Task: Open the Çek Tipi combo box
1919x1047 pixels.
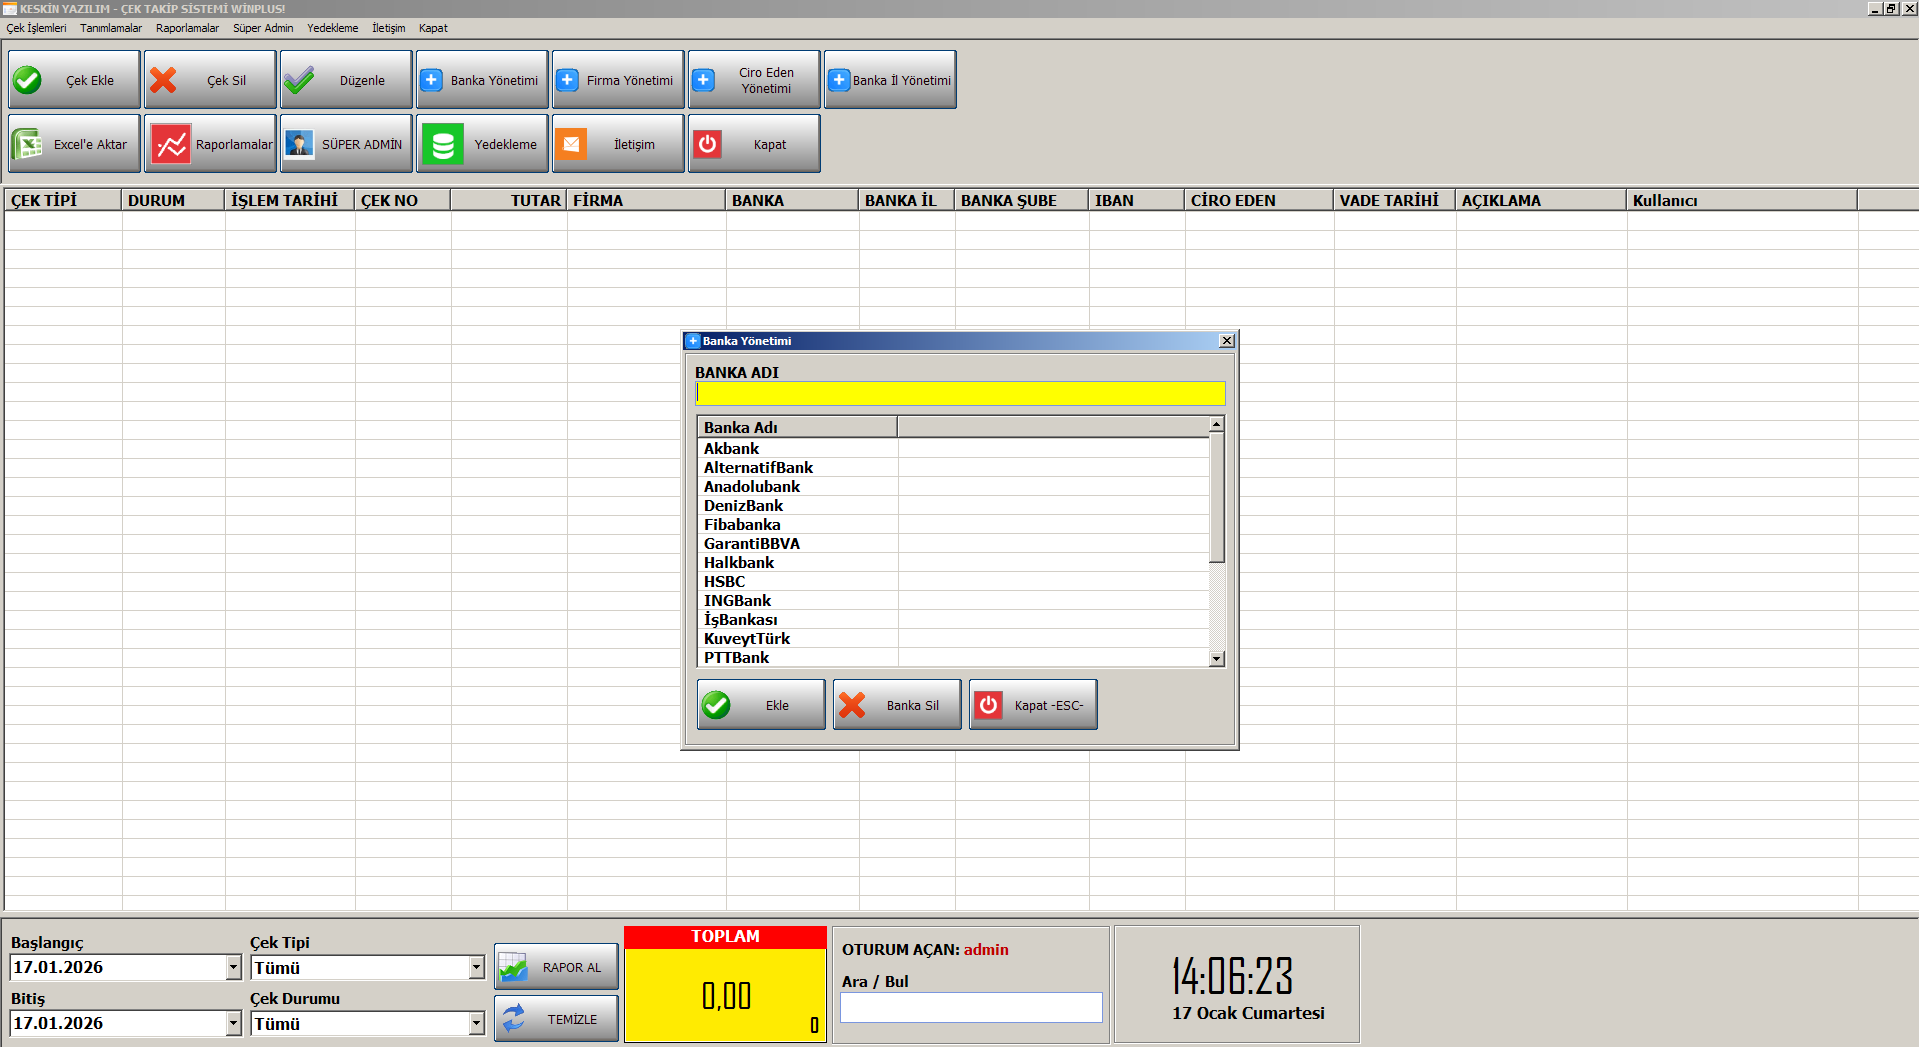Action: [476, 967]
